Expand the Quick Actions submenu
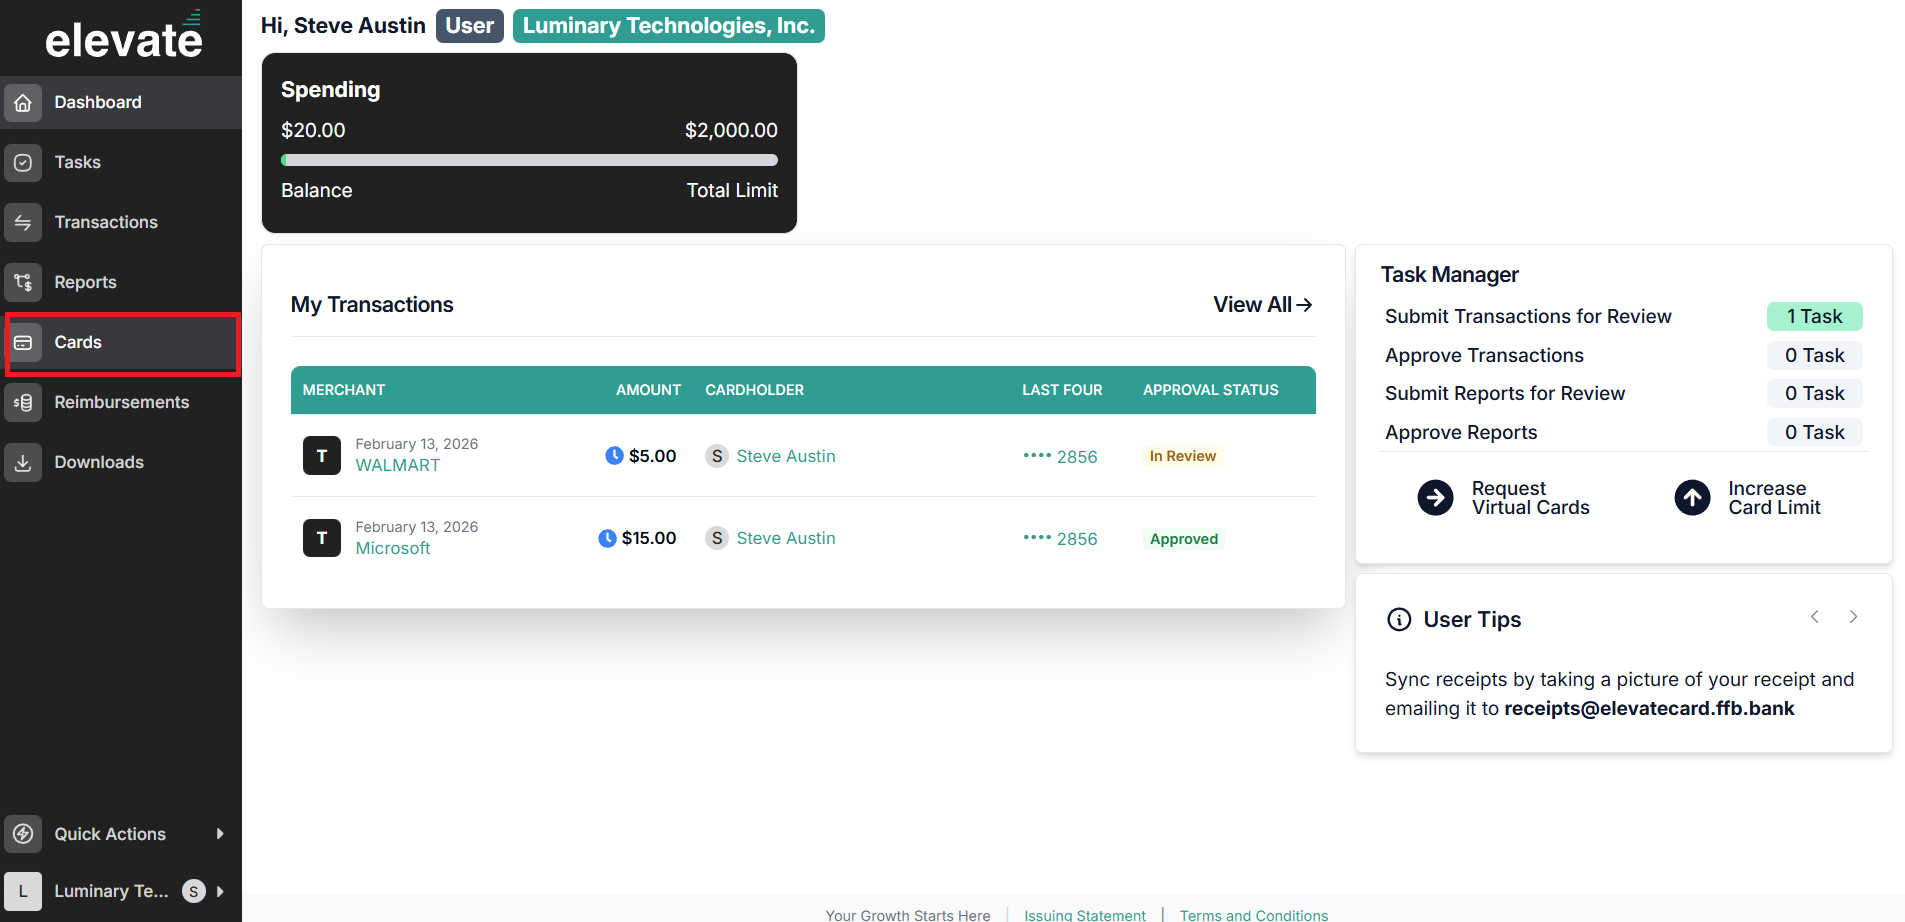The width and height of the screenshot is (1905, 922). tap(220, 834)
